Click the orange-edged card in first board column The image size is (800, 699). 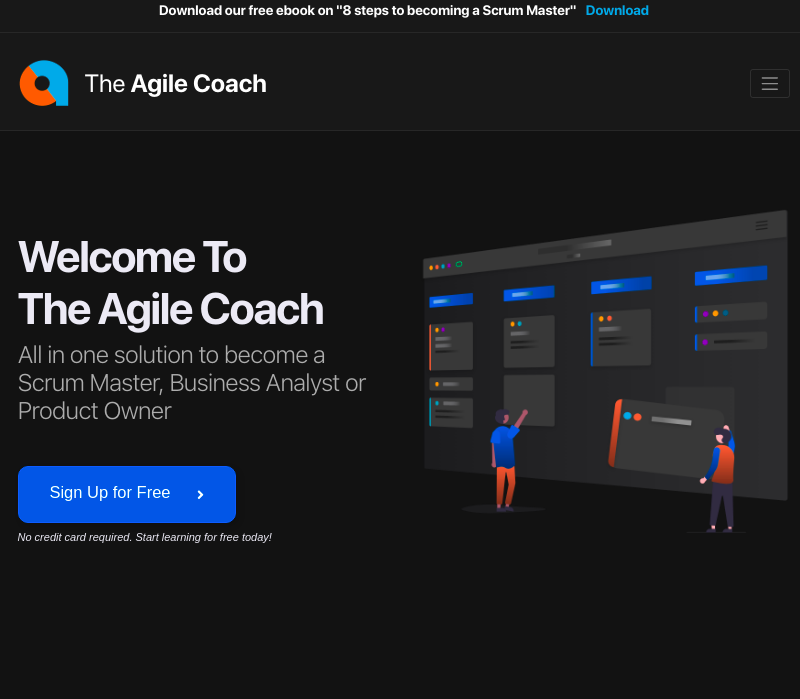(x=451, y=346)
